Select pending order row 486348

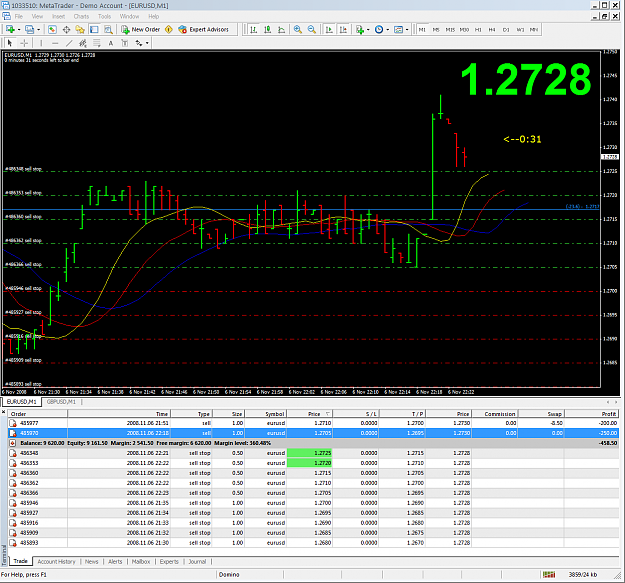point(313,453)
